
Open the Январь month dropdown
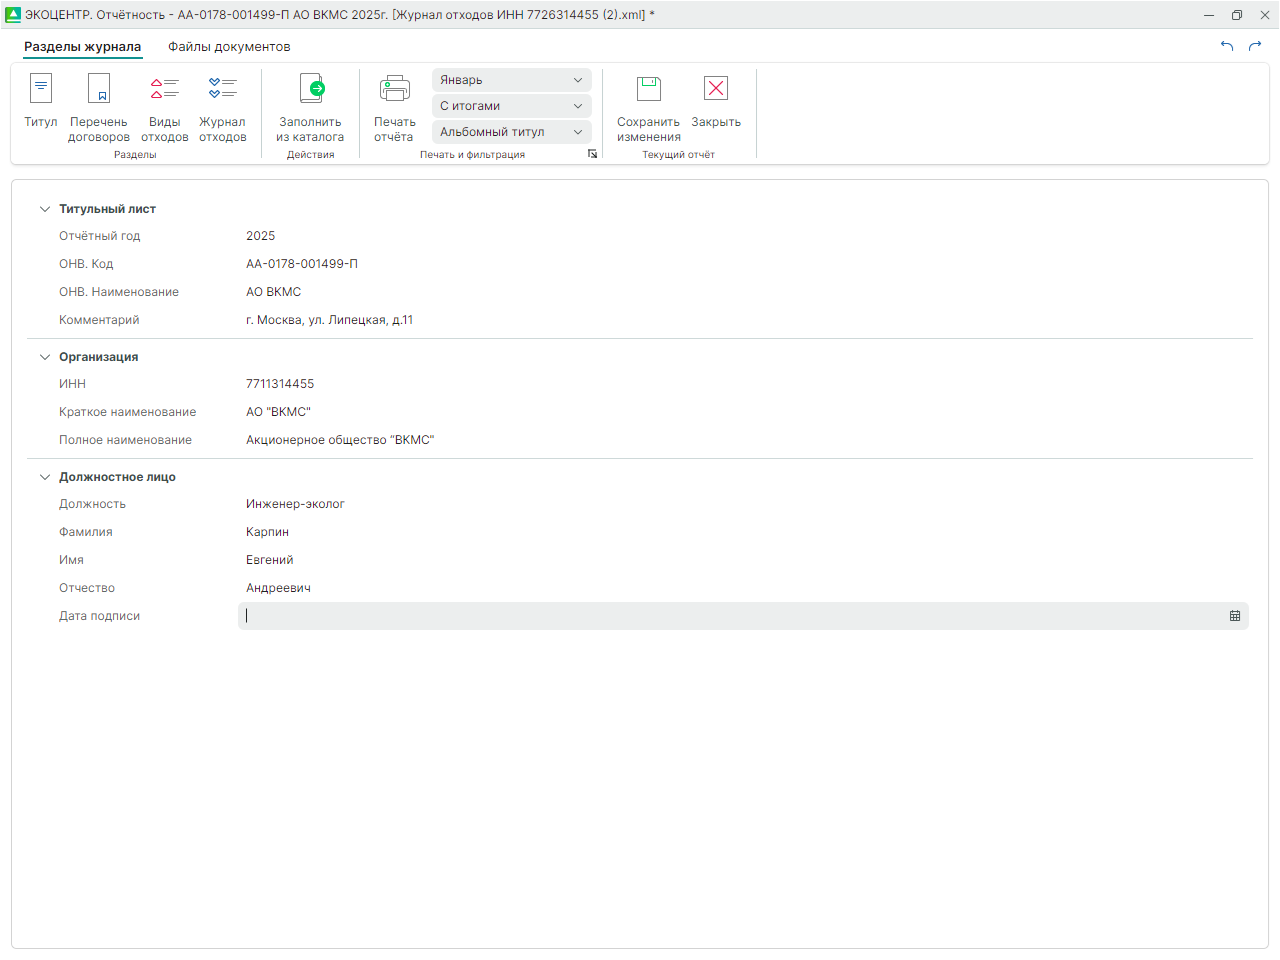511,80
